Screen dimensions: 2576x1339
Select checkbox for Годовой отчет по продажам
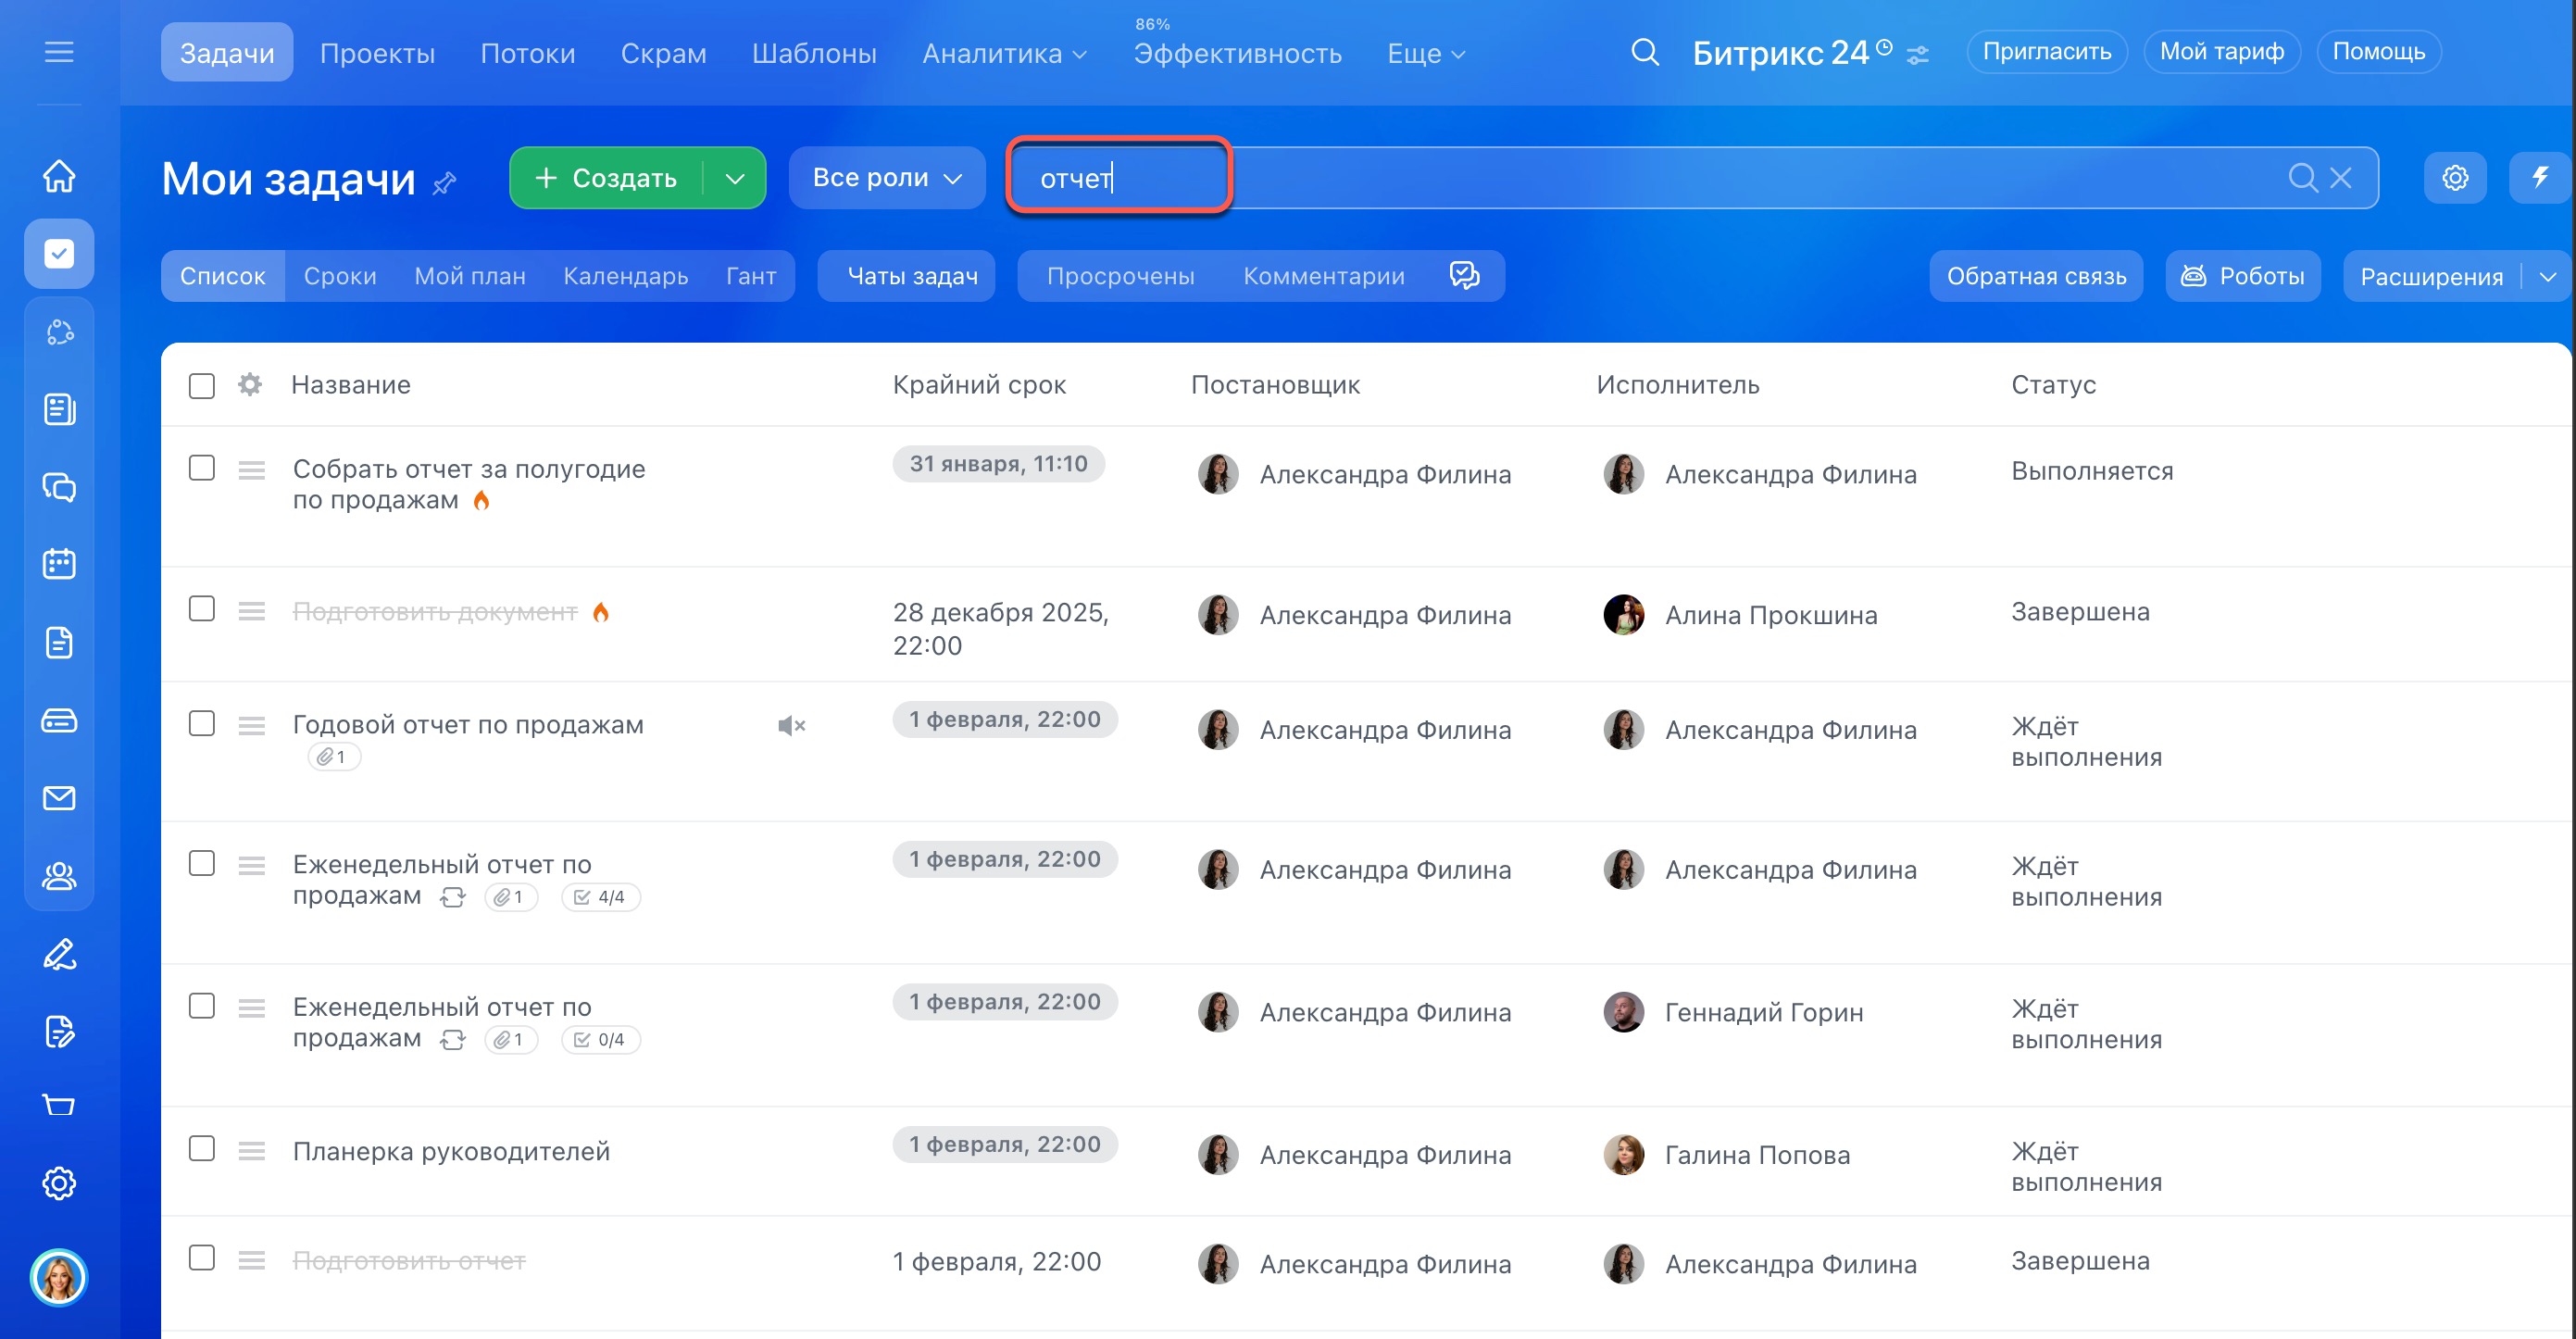202,723
